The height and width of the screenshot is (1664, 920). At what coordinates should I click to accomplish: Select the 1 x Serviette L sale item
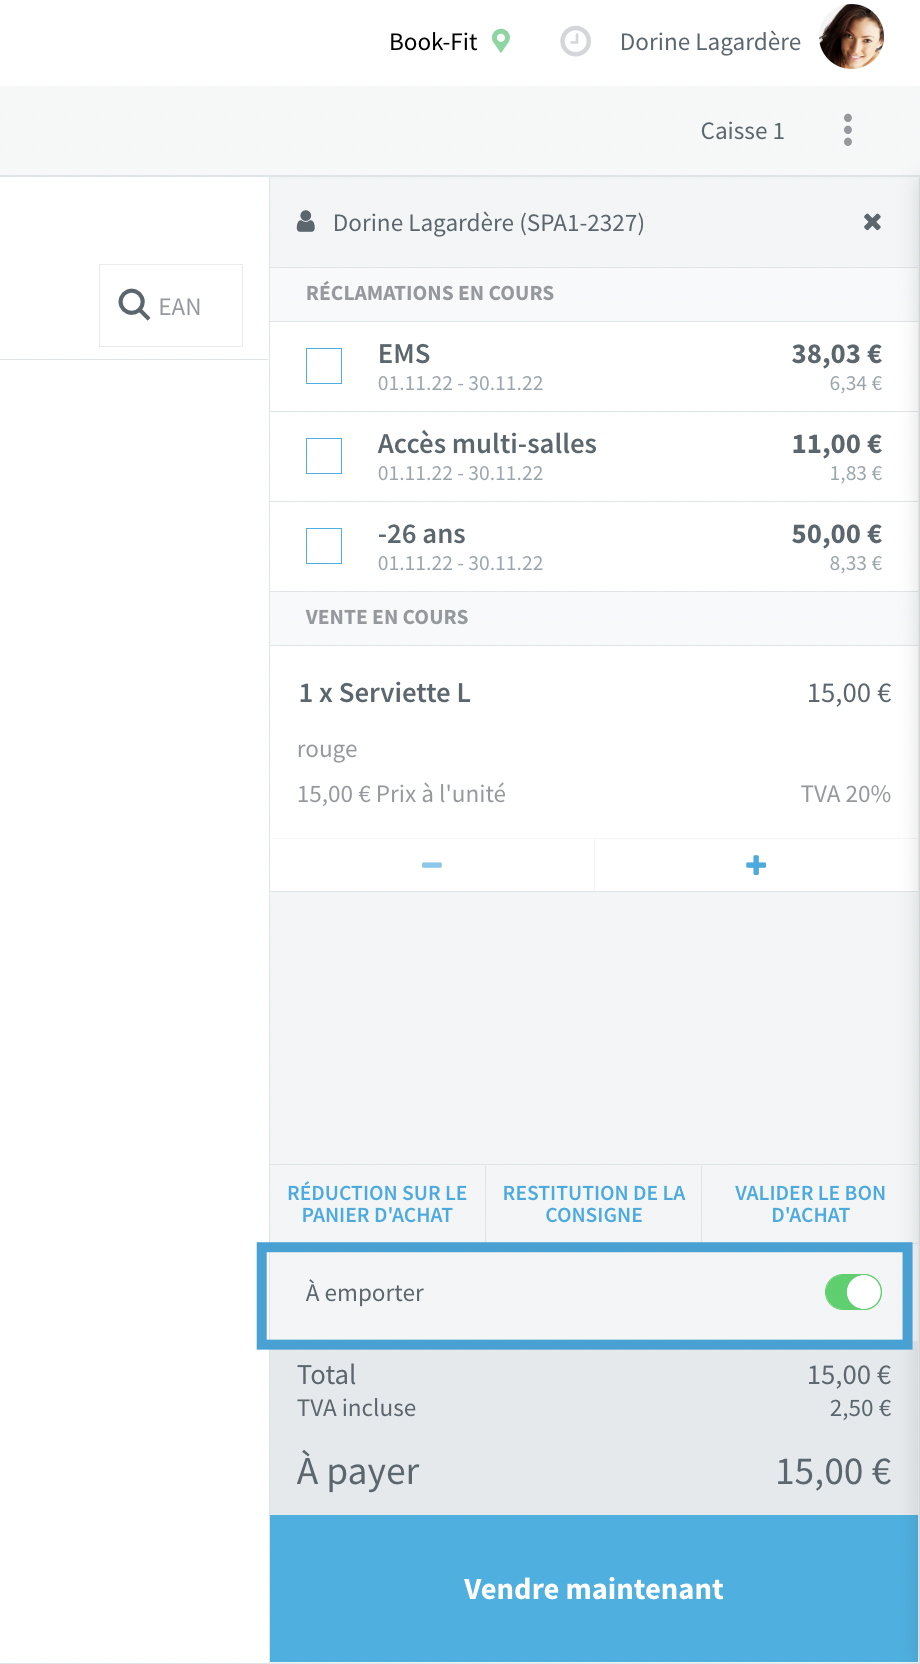point(594,742)
